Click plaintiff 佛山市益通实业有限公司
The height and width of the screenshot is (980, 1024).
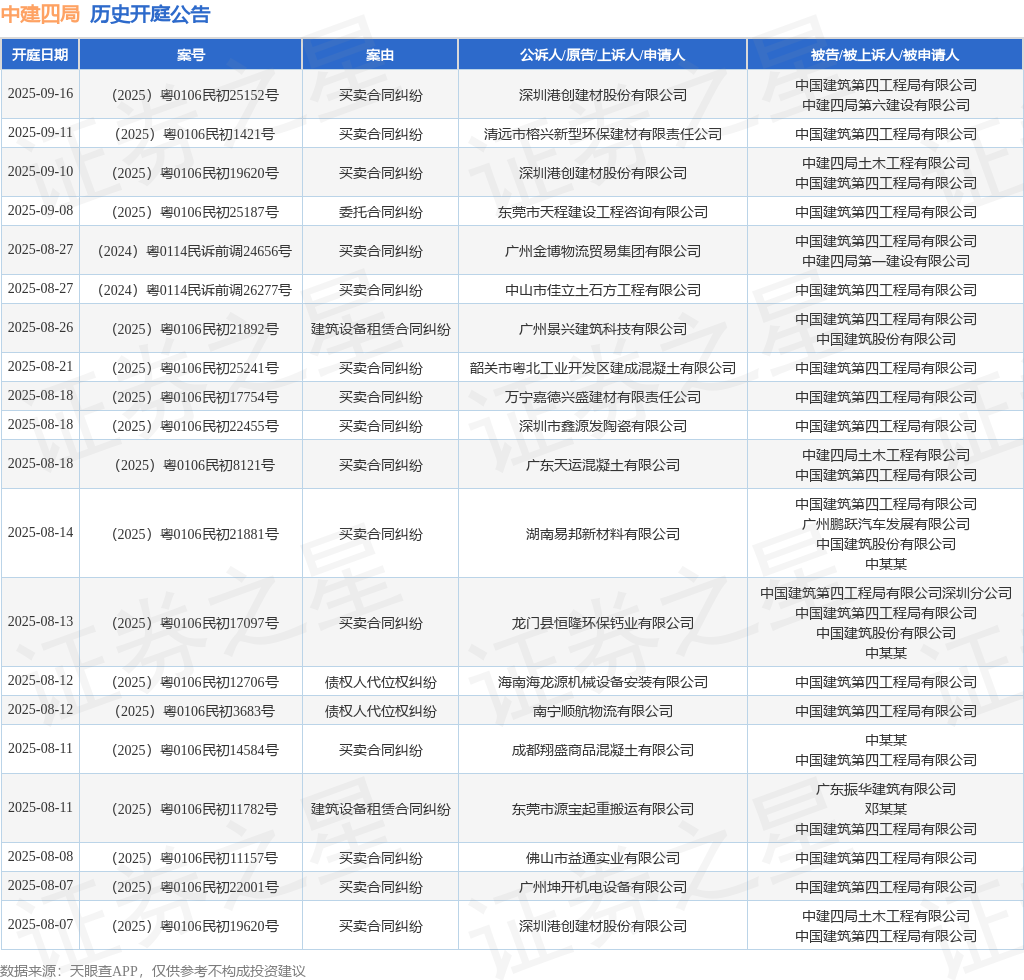coord(603,858)
